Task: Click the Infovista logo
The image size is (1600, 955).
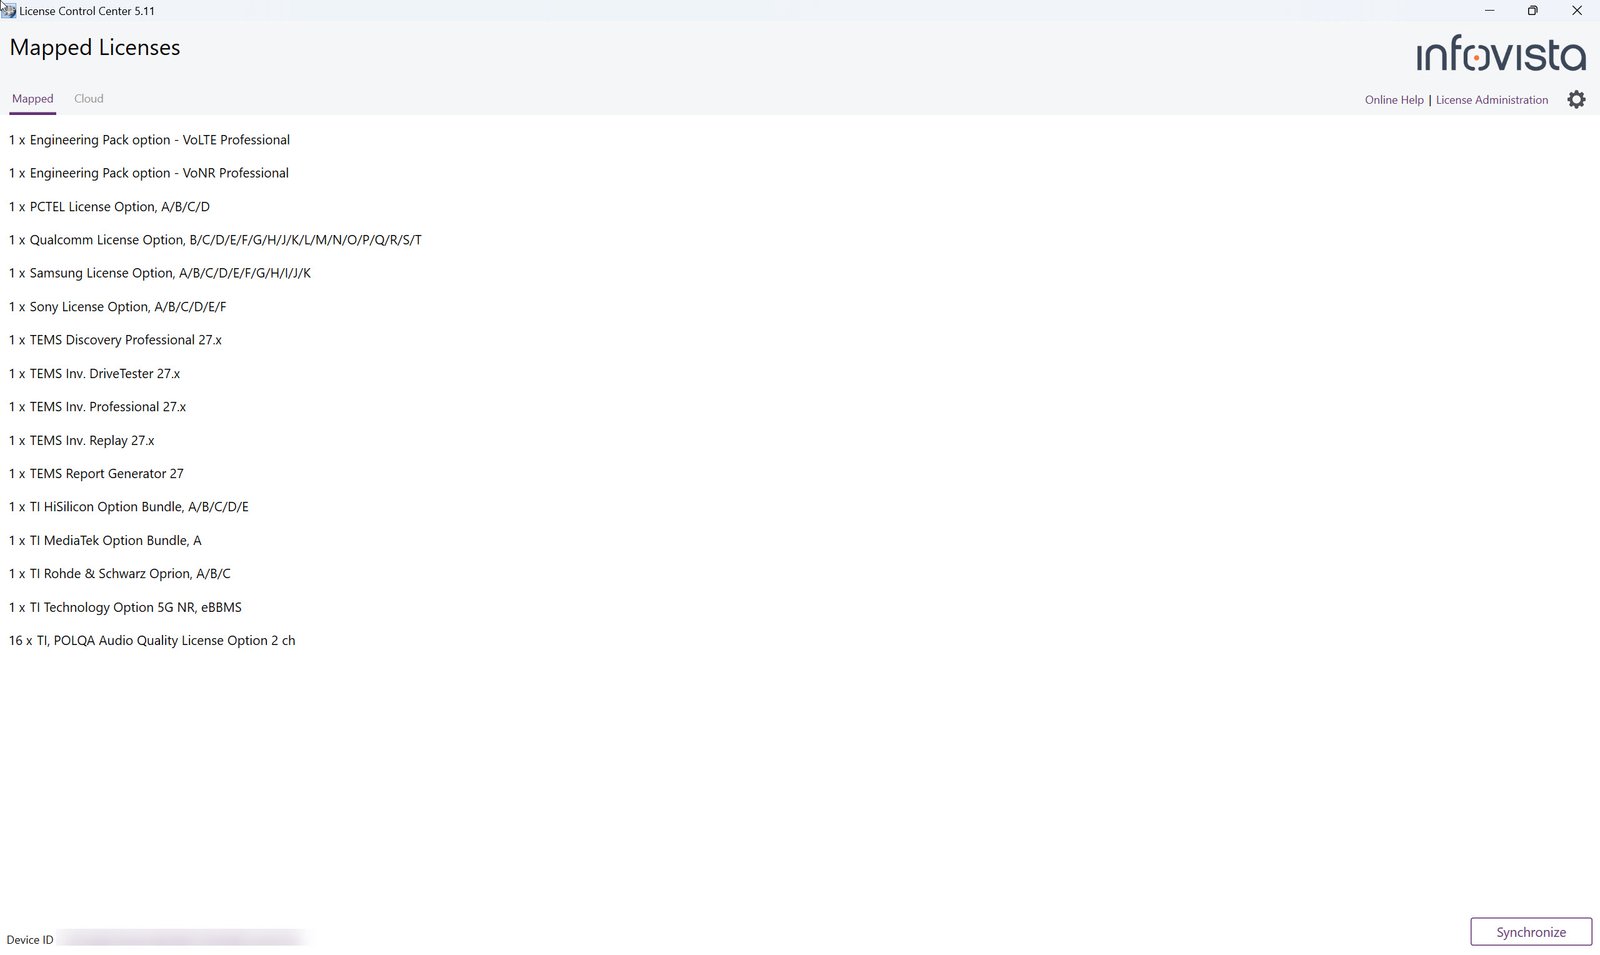Action: tap(1501, 54)
